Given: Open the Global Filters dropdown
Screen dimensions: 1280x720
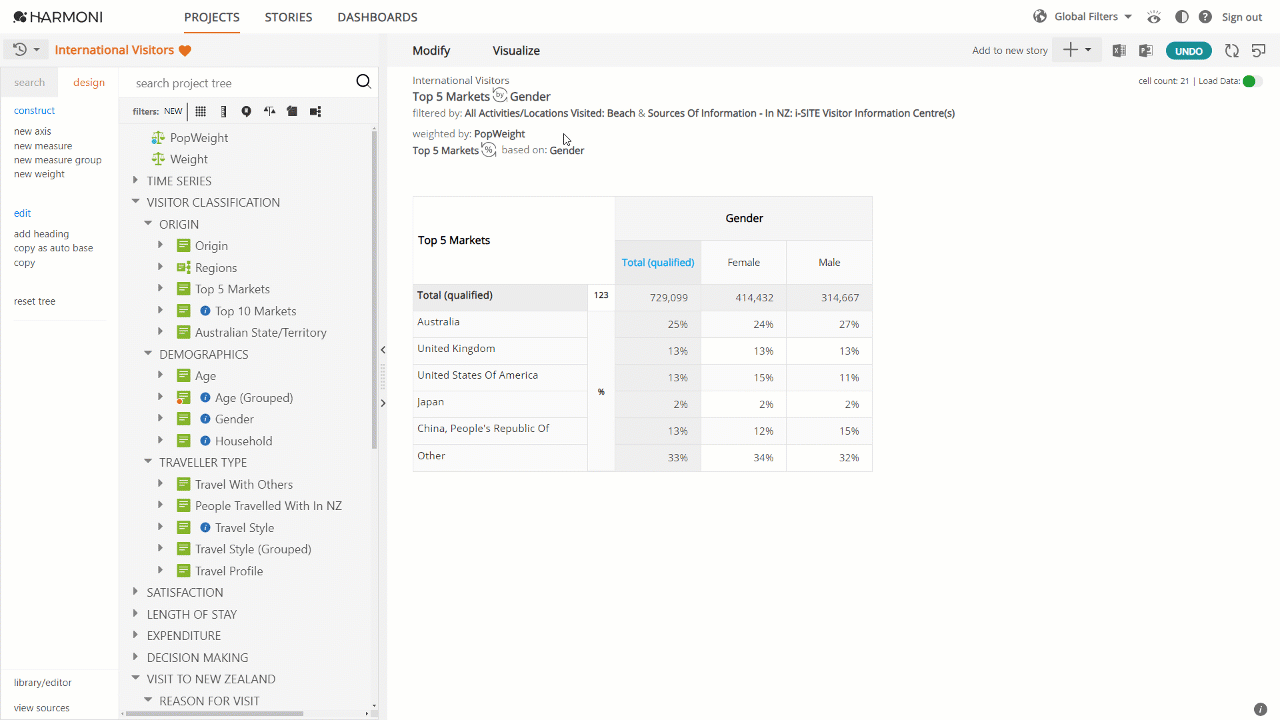Looking at the screenshot, I should (x=1093, y=17).
